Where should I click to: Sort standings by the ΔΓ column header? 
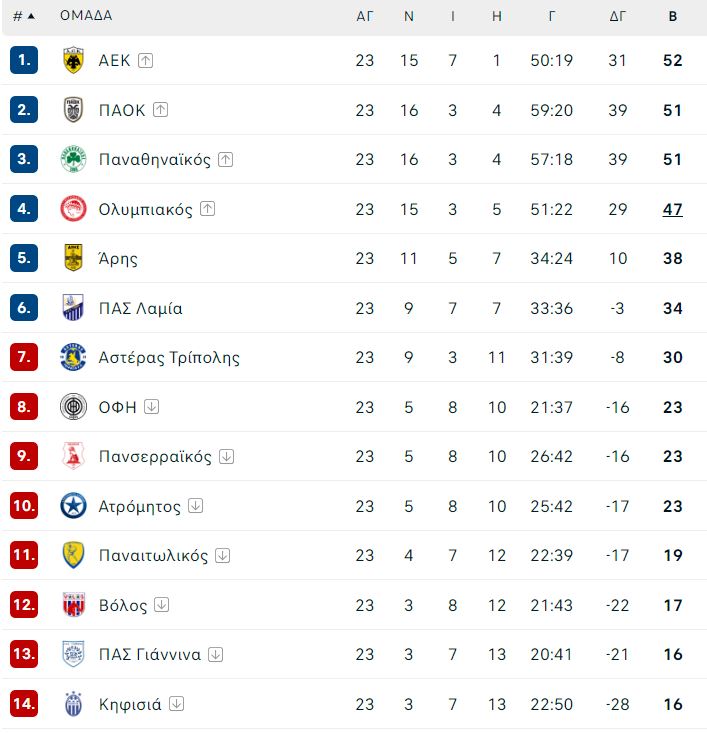617,16
